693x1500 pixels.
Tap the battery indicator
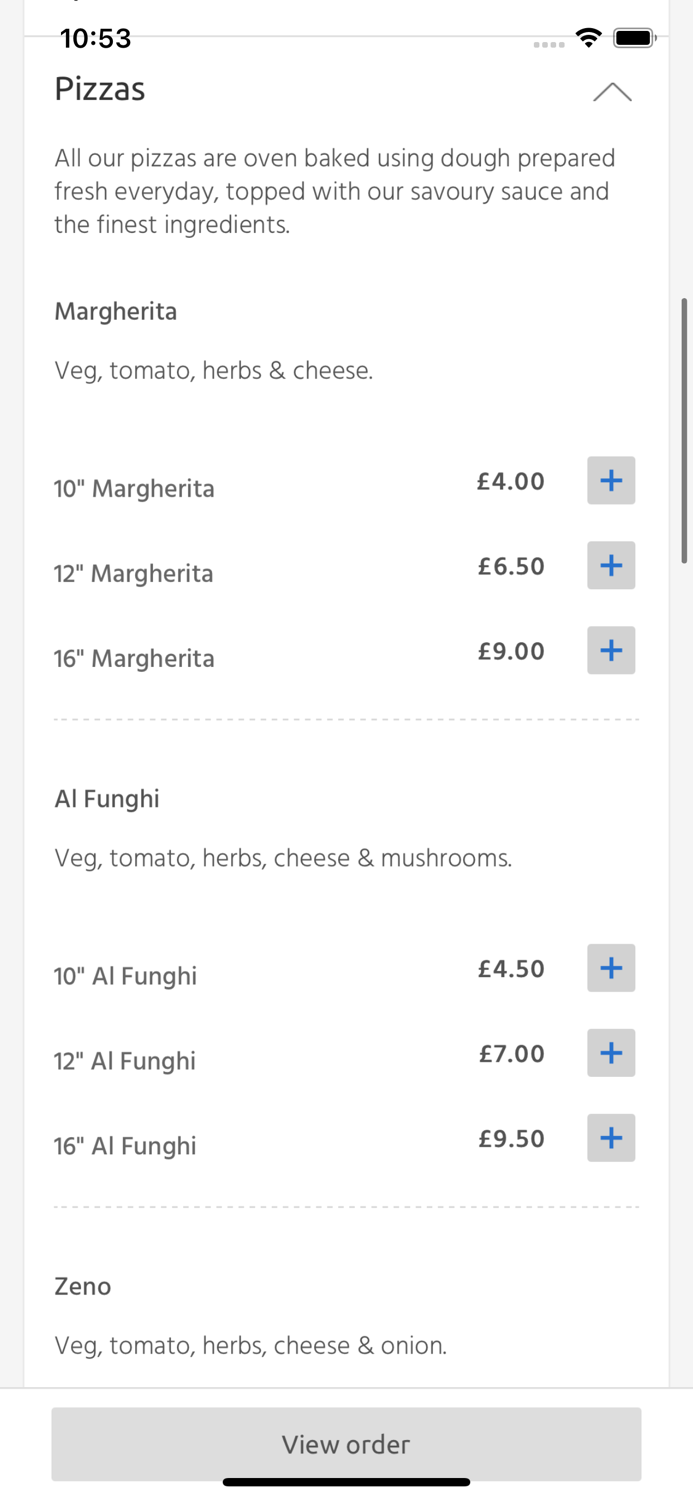(634, 37)
